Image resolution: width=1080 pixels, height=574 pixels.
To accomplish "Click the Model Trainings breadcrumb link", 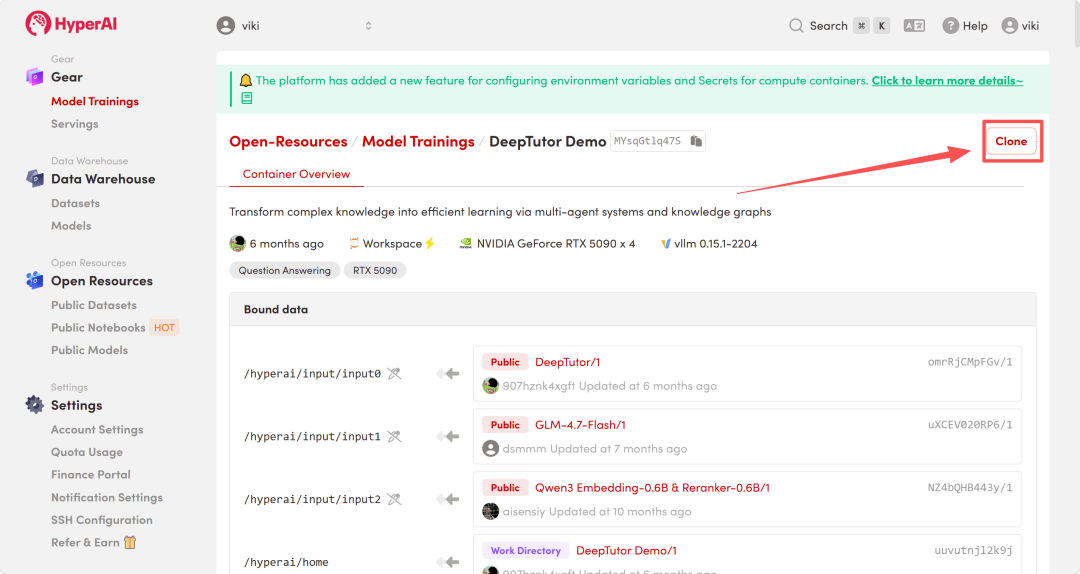I will (418, 141).
